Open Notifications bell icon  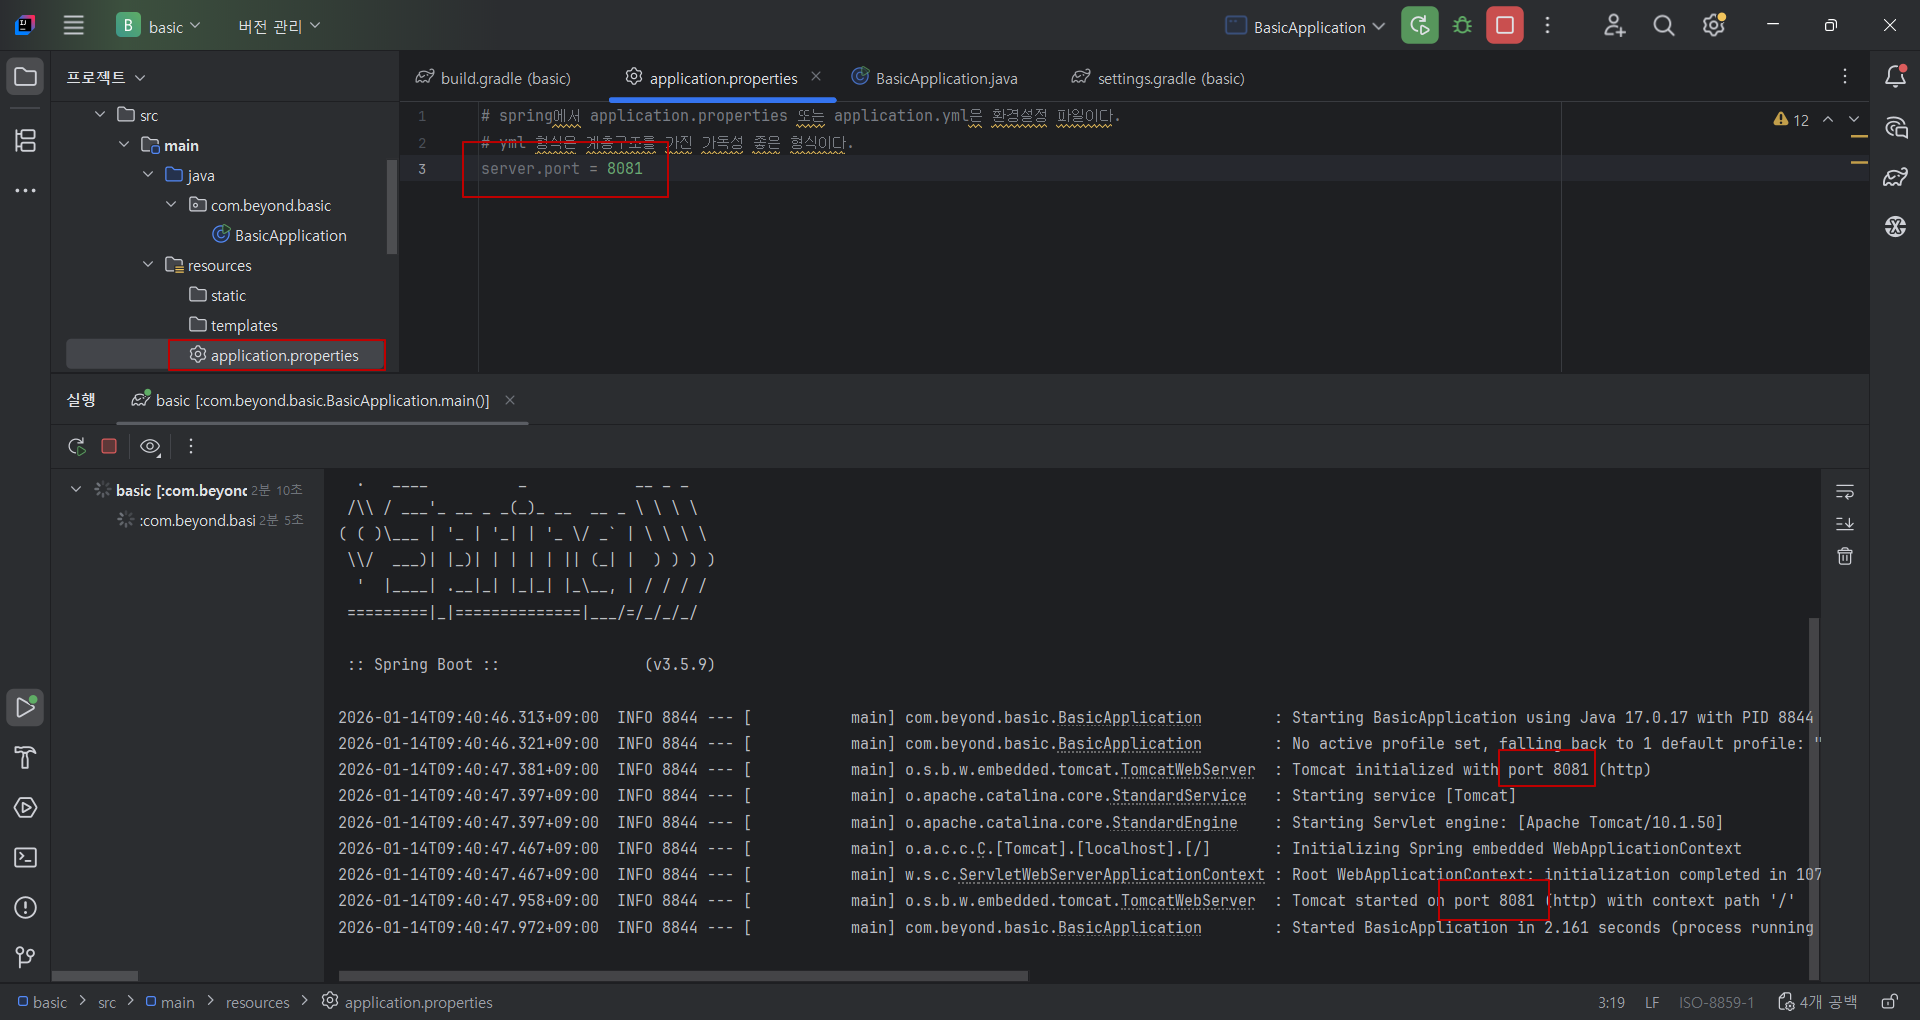(x=1895, y=77)
